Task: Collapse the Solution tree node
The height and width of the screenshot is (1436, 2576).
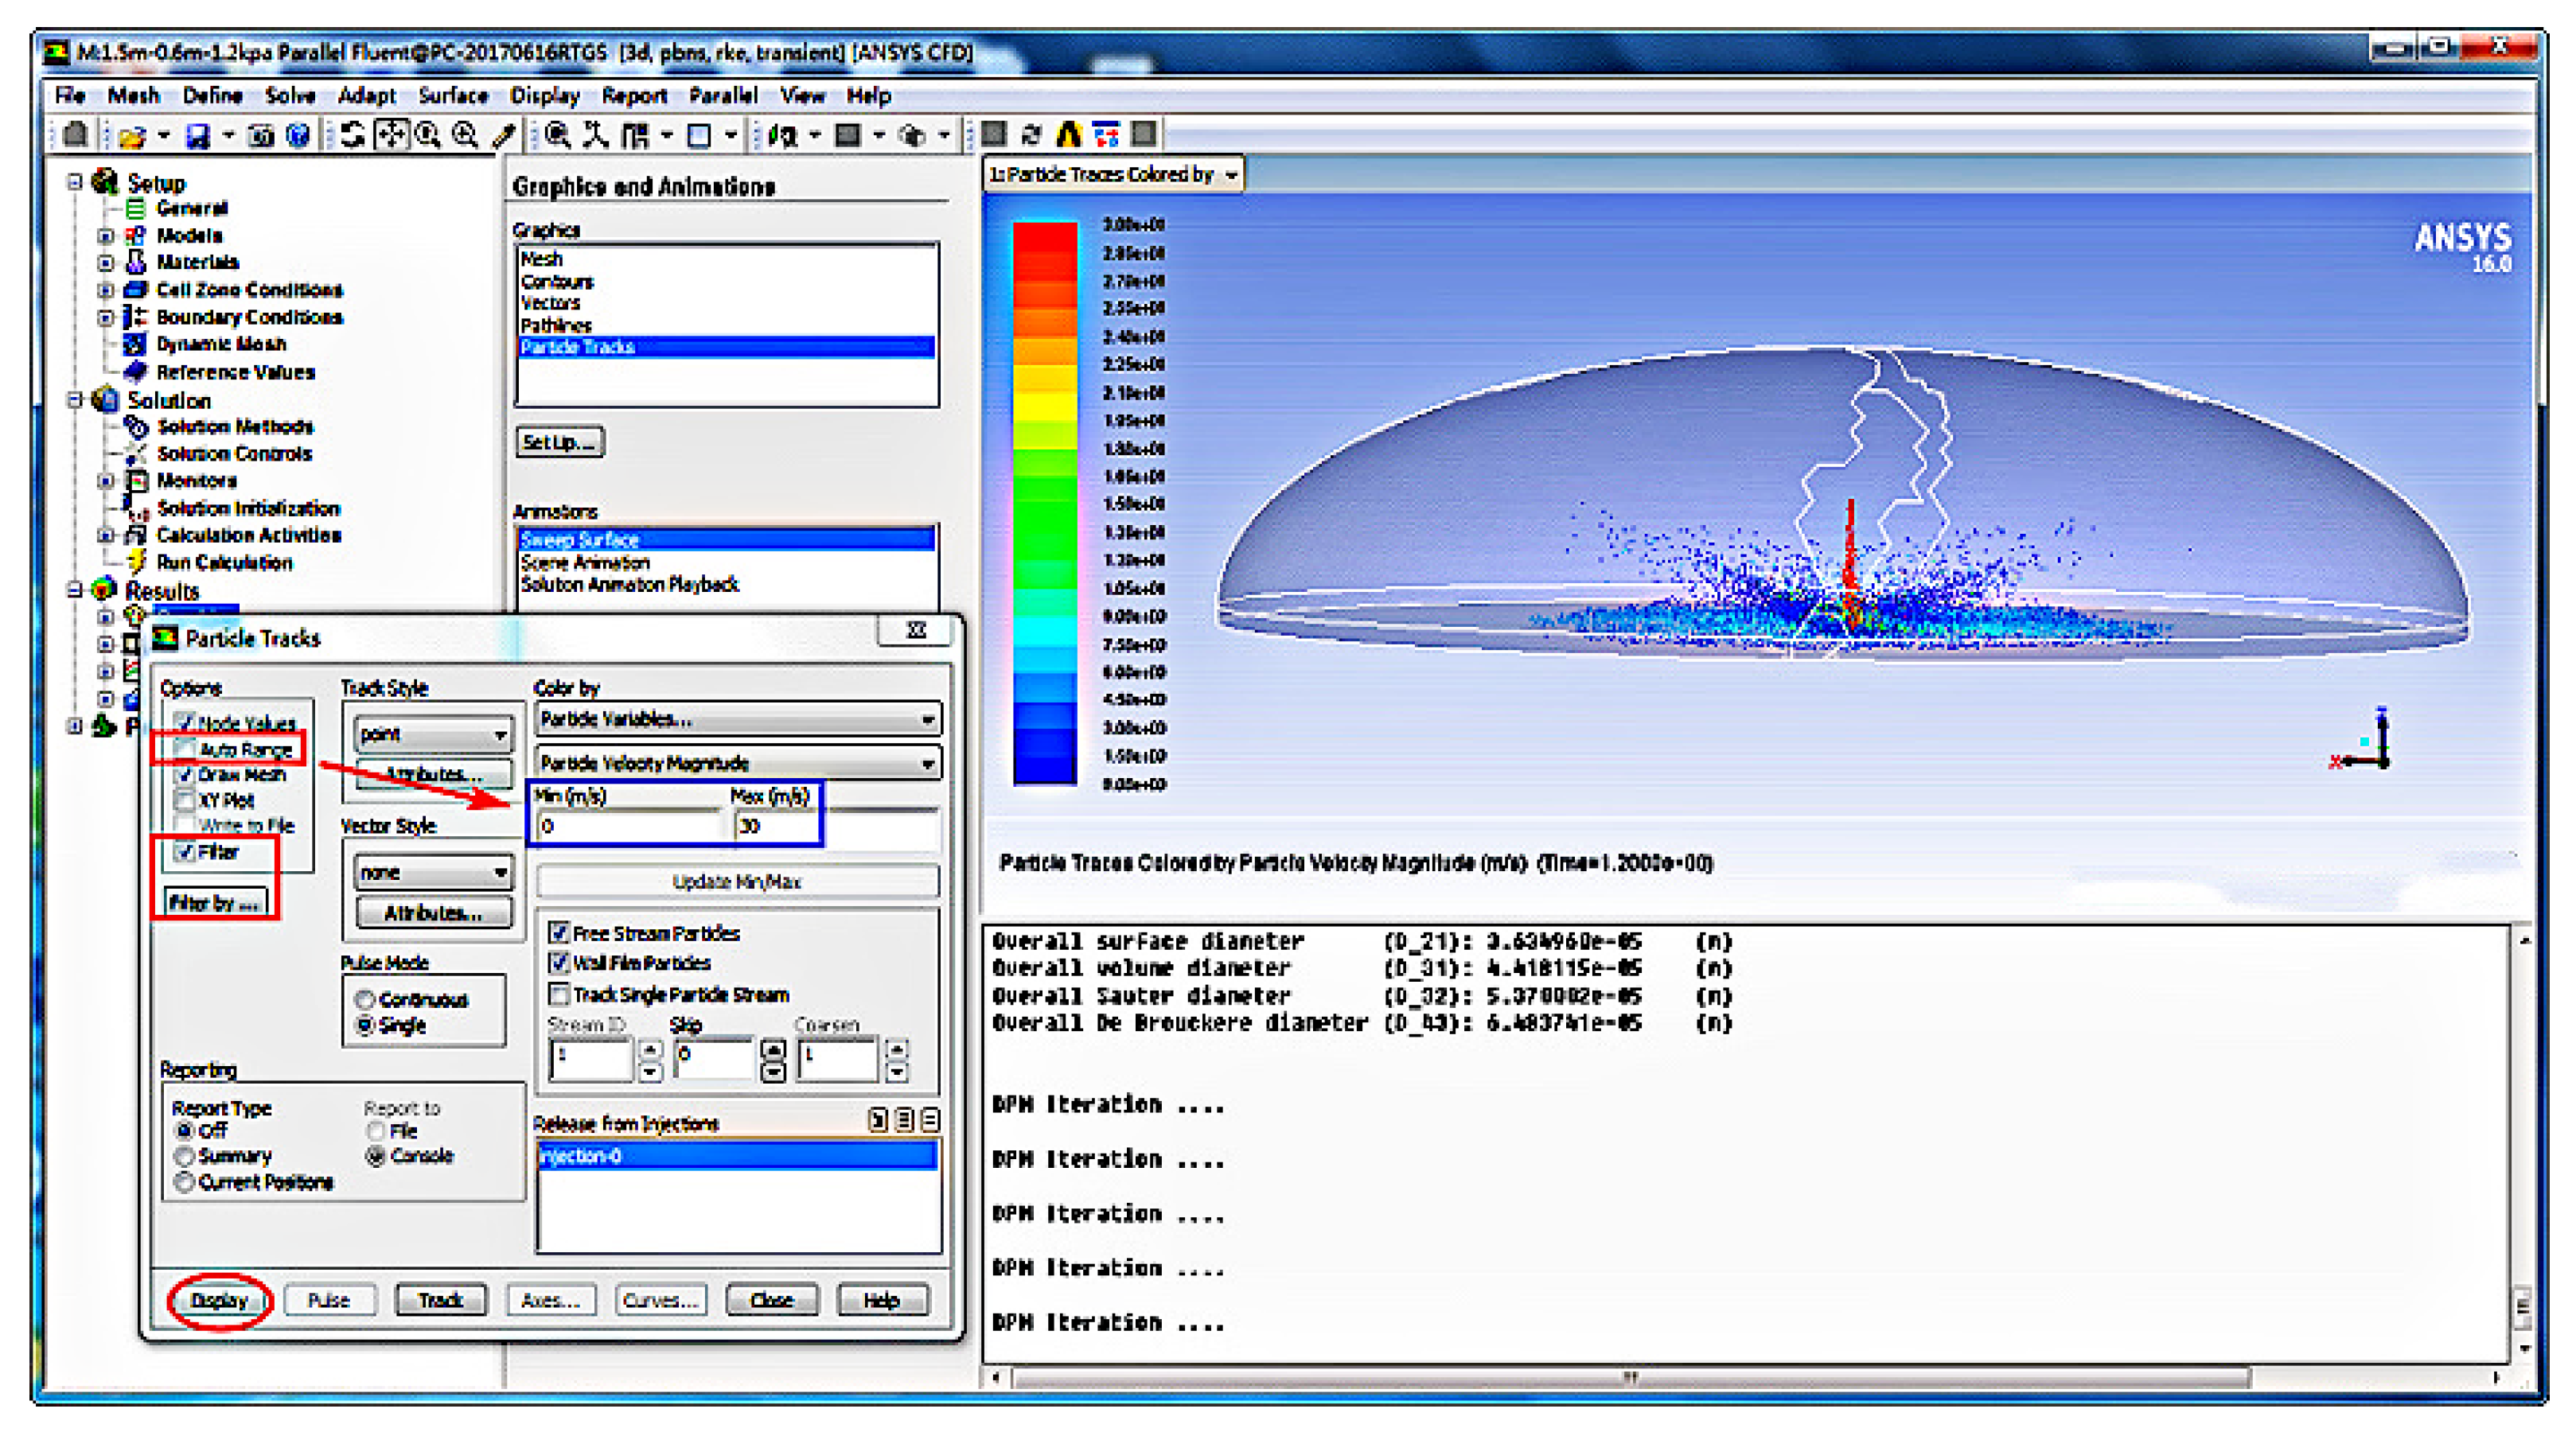Action: pos(75,399)
